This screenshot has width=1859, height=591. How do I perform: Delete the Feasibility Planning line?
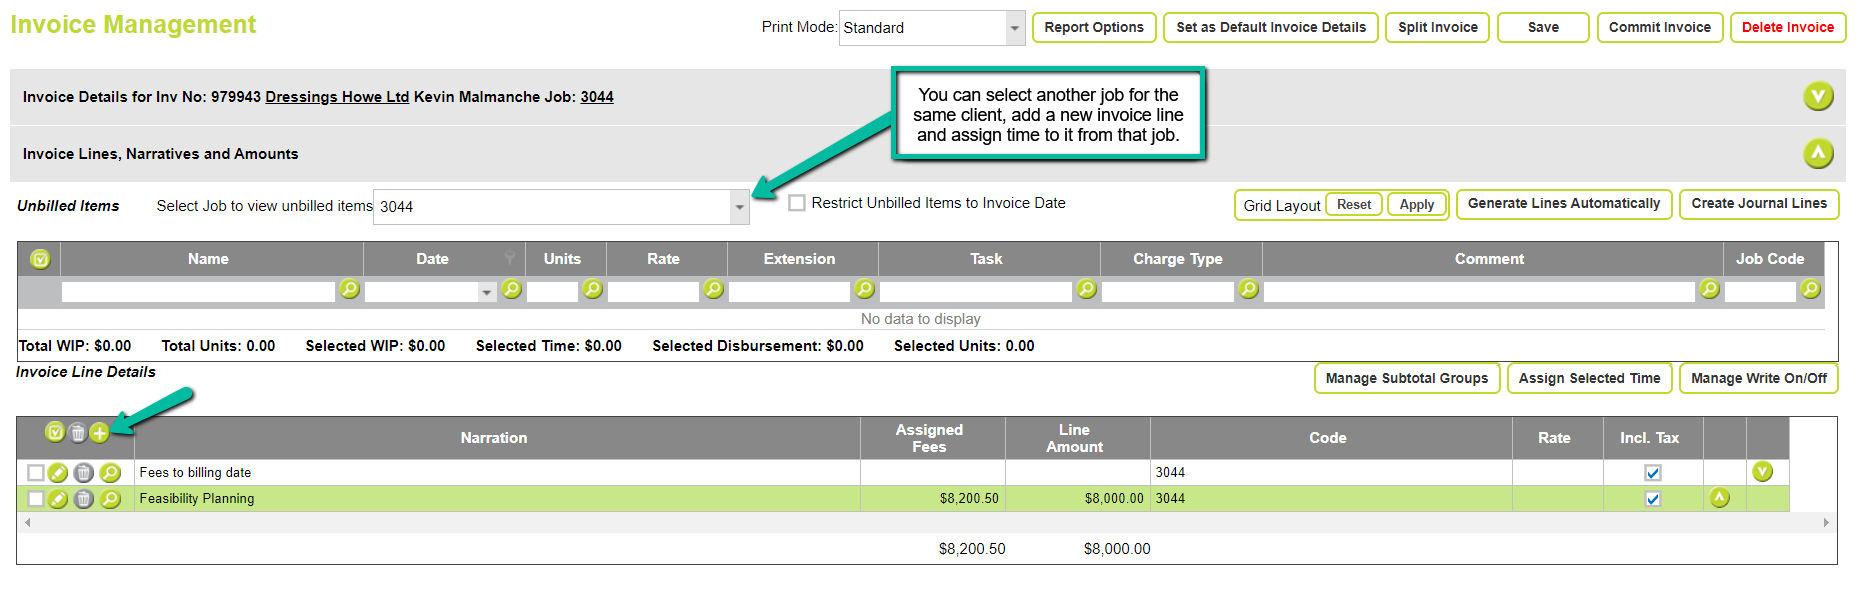84,499
